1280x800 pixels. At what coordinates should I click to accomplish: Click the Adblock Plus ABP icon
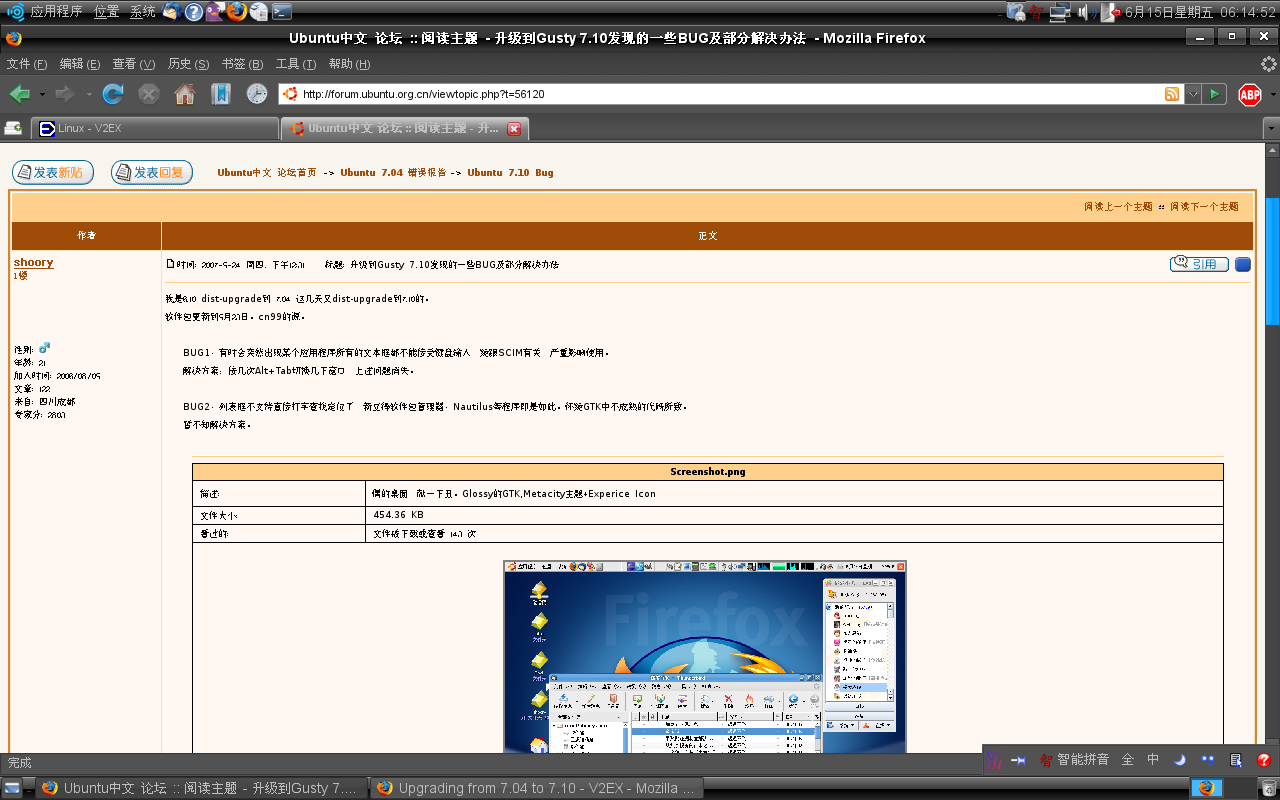(x=1249, y=94)
